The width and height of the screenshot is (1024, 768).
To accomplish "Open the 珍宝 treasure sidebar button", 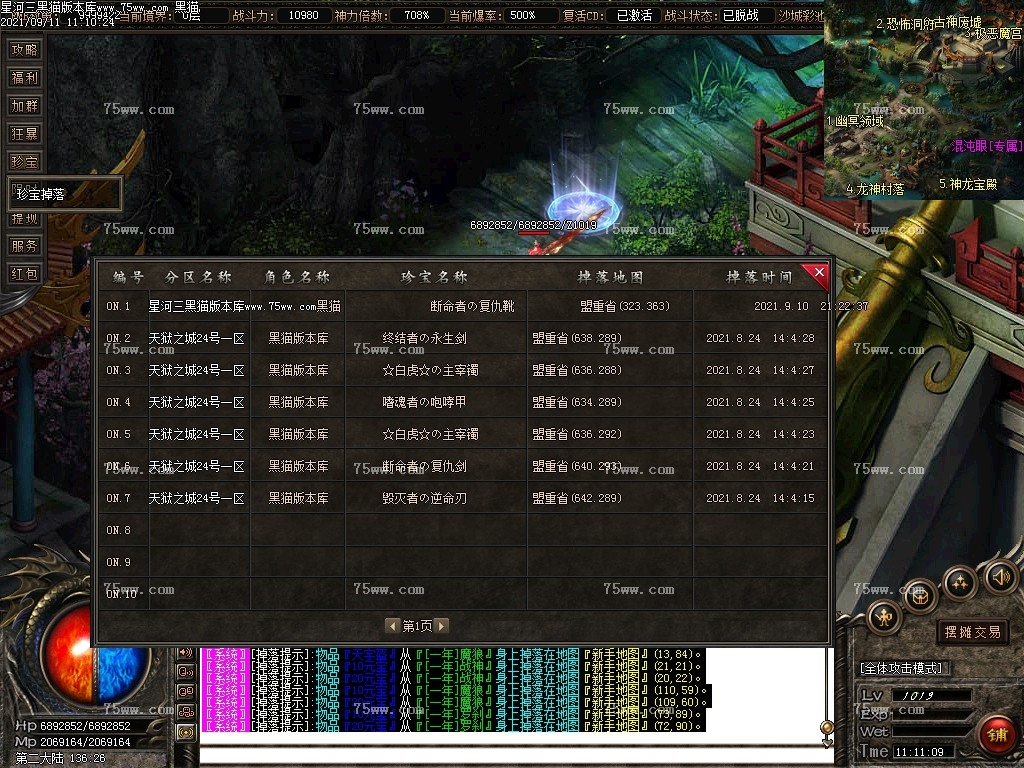I will click(x=24, y=162).
